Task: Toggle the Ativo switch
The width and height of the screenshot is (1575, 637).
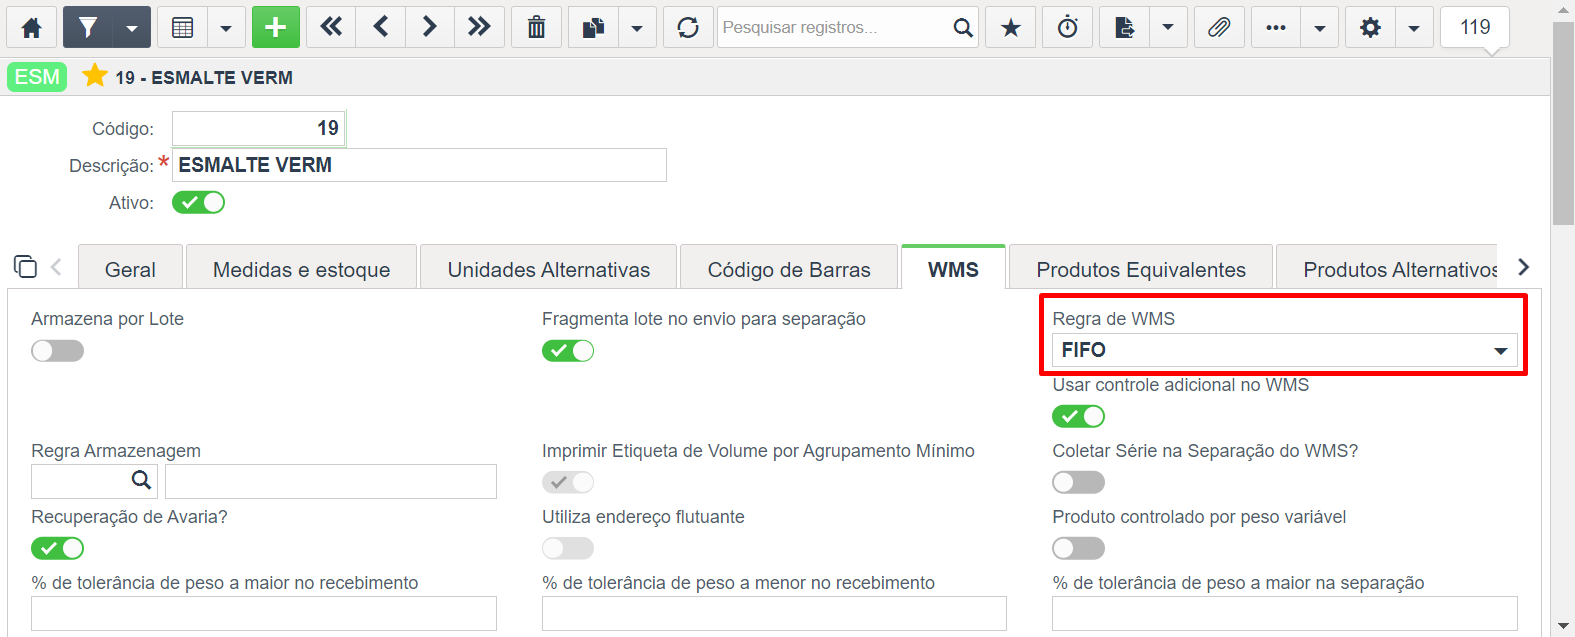Action: tap(198, 203)
